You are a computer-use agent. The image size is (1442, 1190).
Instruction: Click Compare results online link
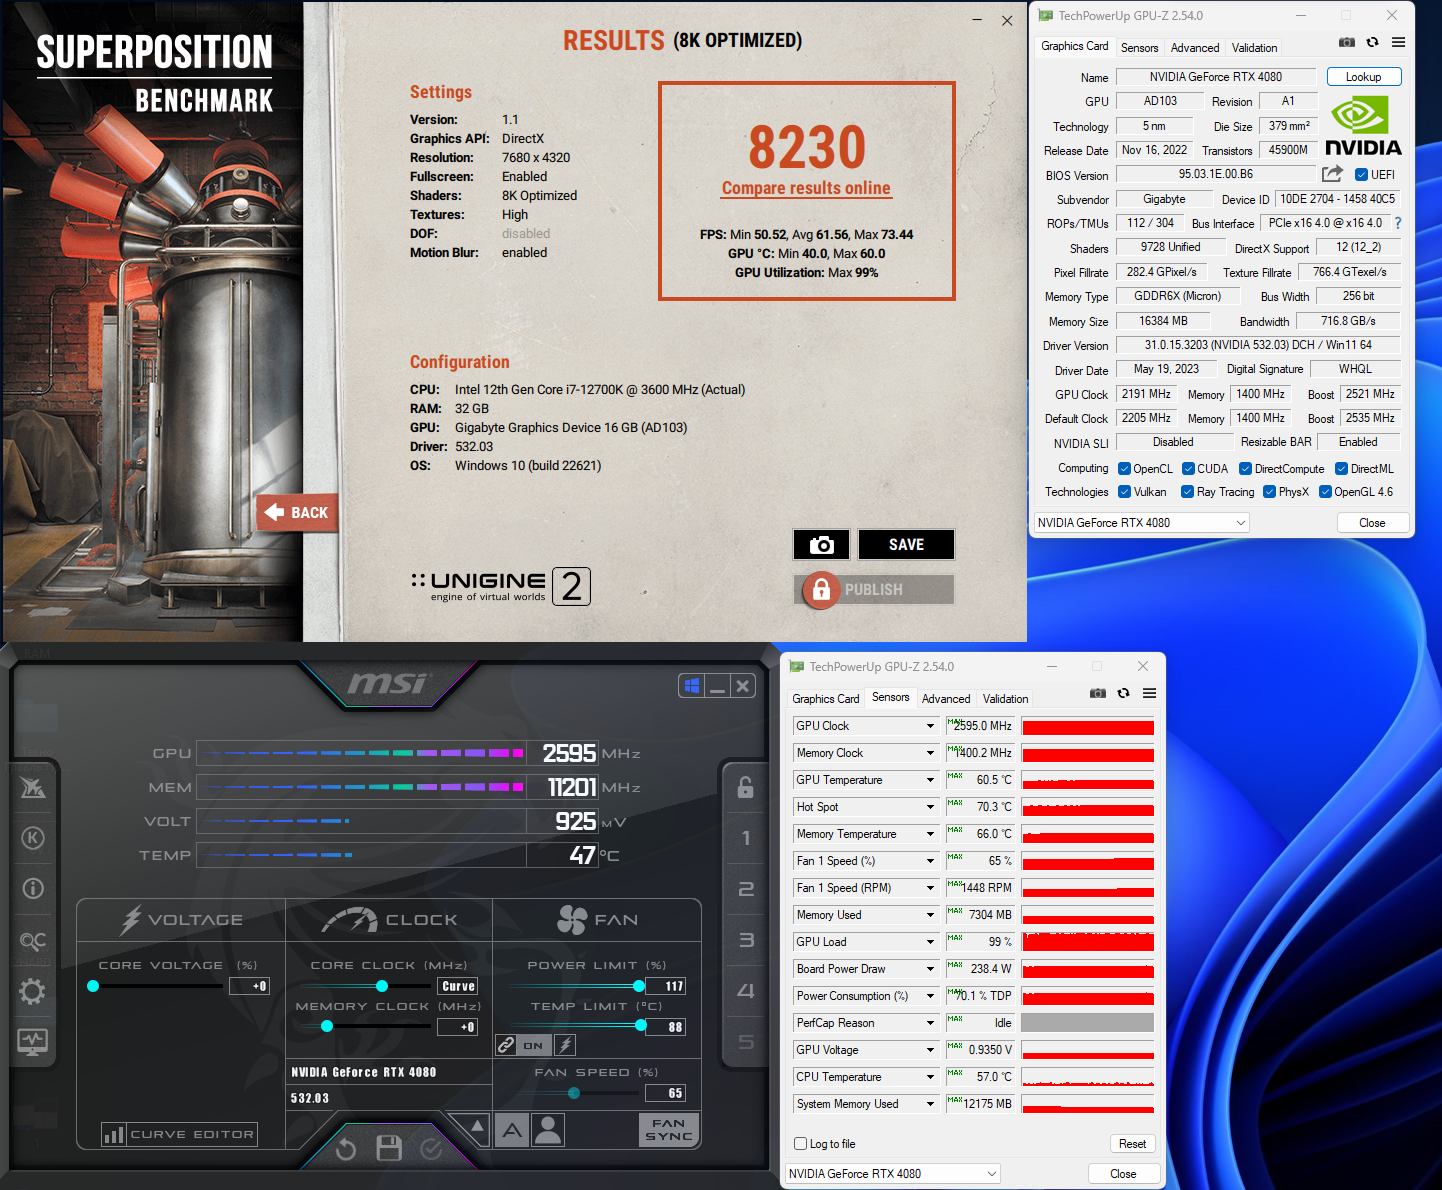[806, 188]
